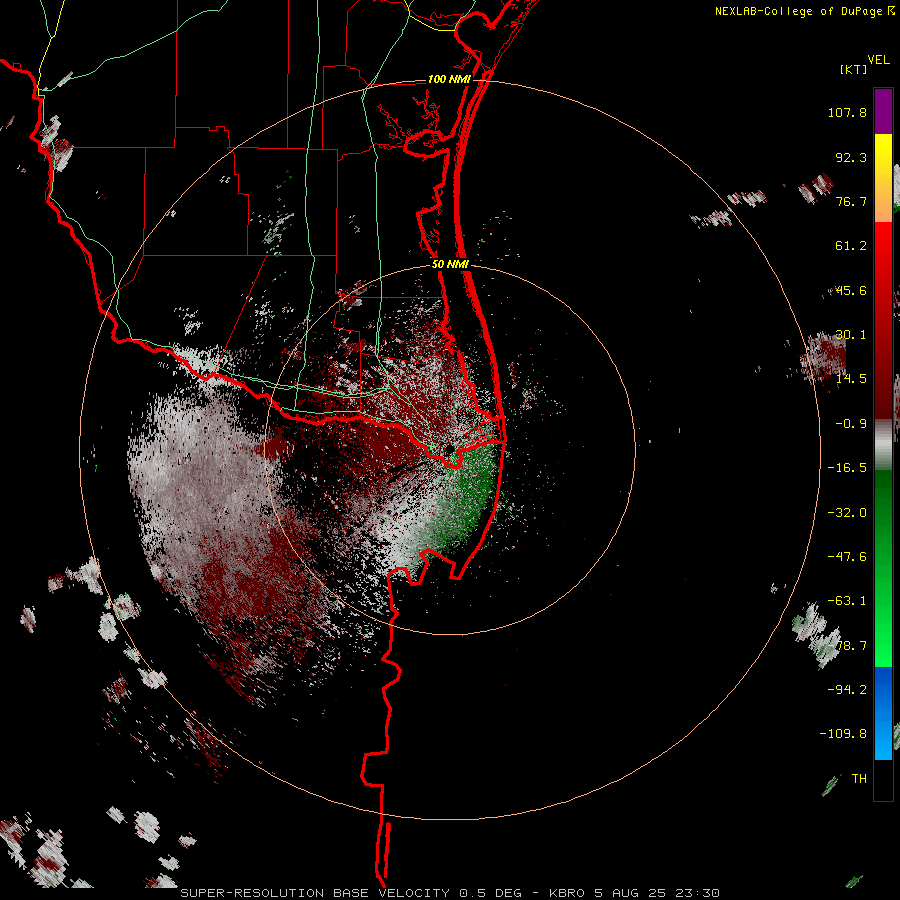The height and width of the screenshot is (900, 900).
Task: Click the [KT] units label
Action: tap(853, 69)
